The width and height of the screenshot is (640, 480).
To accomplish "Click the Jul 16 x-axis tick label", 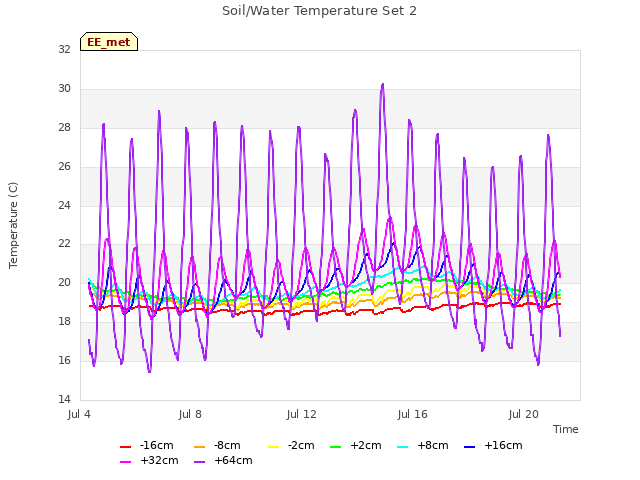I will [x=413, y=414].
